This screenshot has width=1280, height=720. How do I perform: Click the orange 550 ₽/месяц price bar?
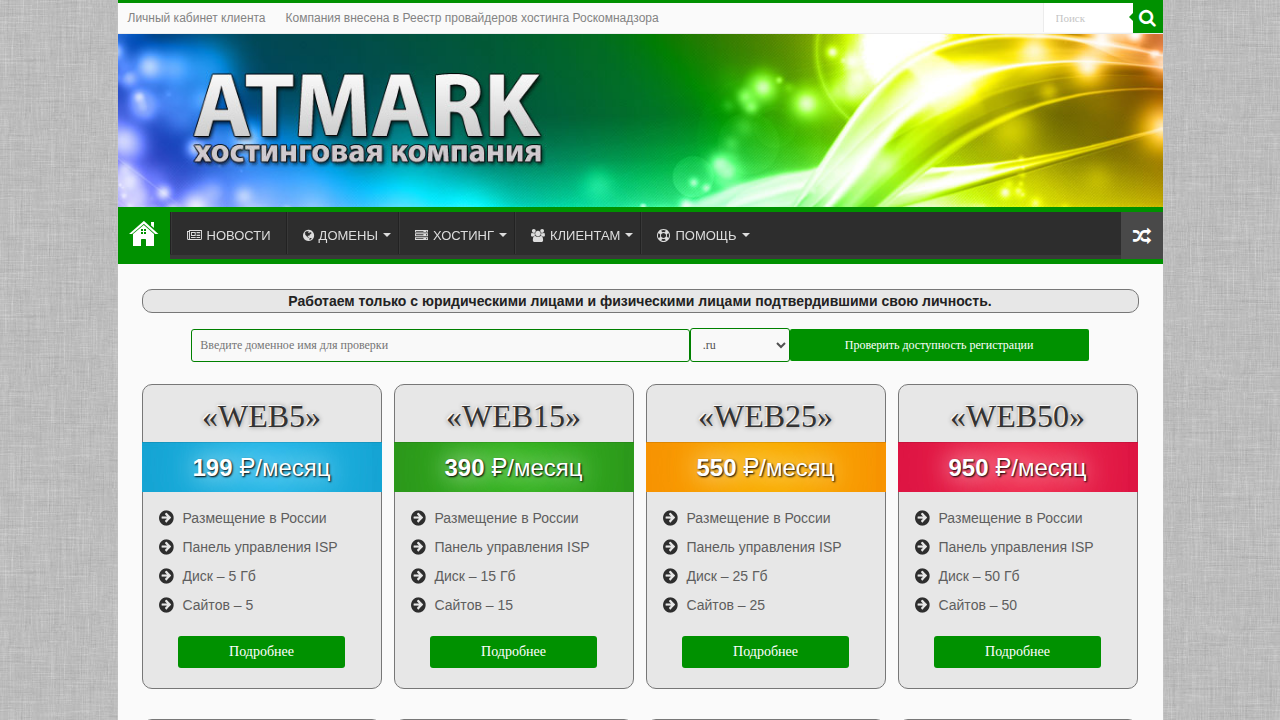tap(765, 467)
